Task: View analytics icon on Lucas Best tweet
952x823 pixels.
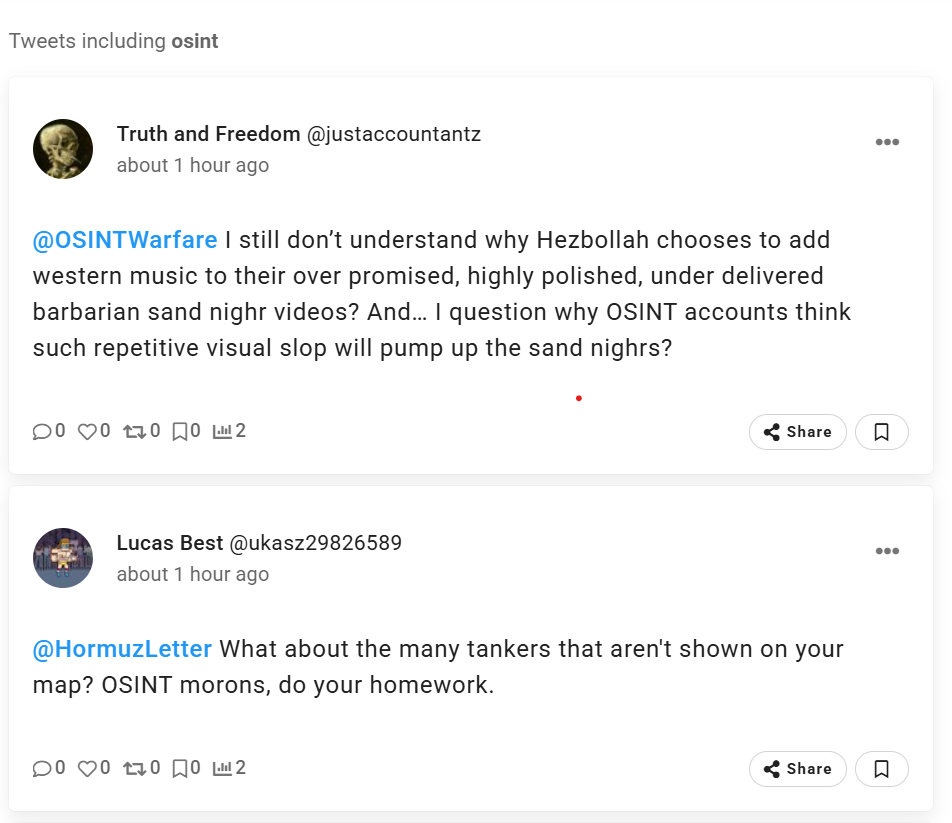Action: 222,769
